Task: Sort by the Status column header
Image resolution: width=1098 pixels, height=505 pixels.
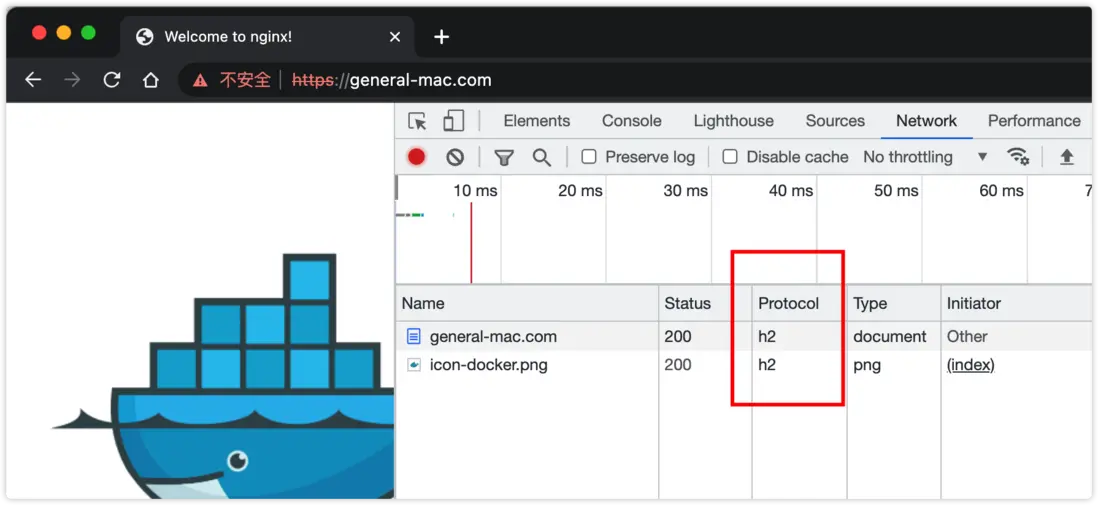Action: click(x=705, y=303)
